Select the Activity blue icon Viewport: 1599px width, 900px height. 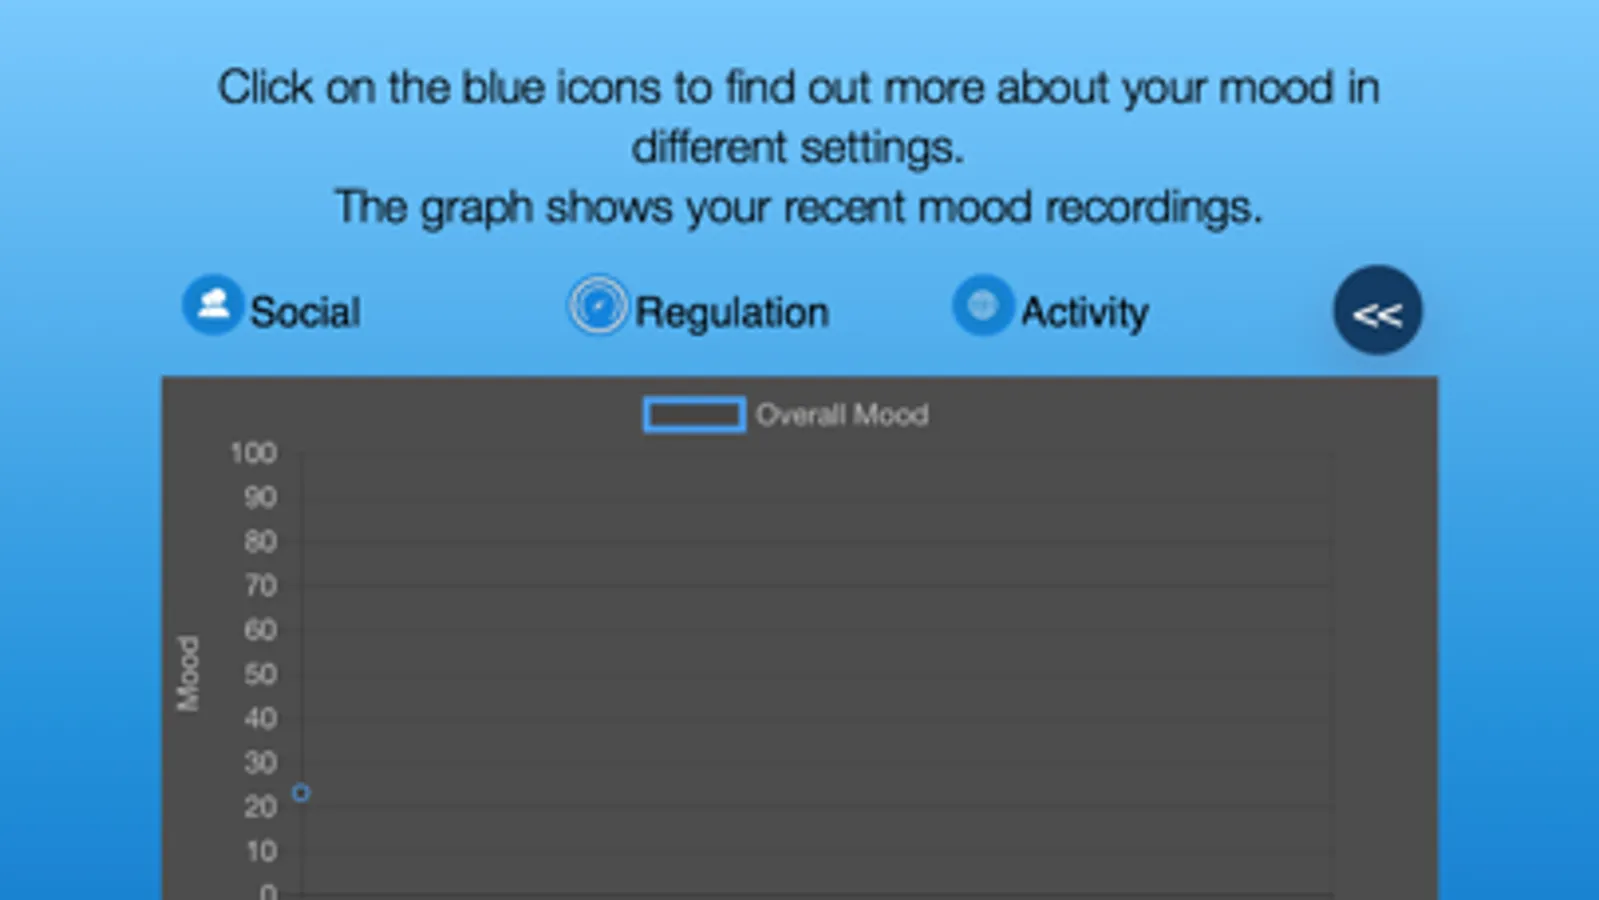(x=982, y=305)
